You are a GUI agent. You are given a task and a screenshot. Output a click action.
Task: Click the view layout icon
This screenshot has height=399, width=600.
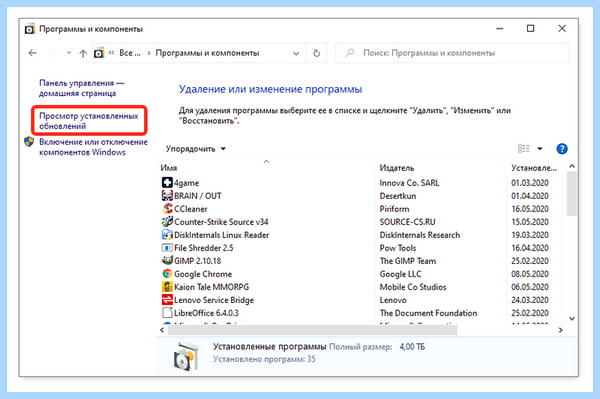point(523,148)
